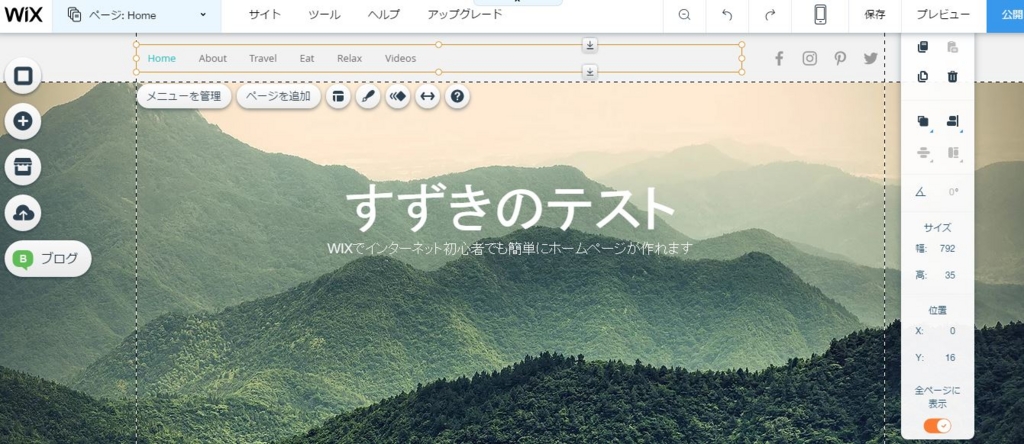Click the zoom out magnifier icon
The width and height of the screenshot is (1024, 444).
coord(684,15)
